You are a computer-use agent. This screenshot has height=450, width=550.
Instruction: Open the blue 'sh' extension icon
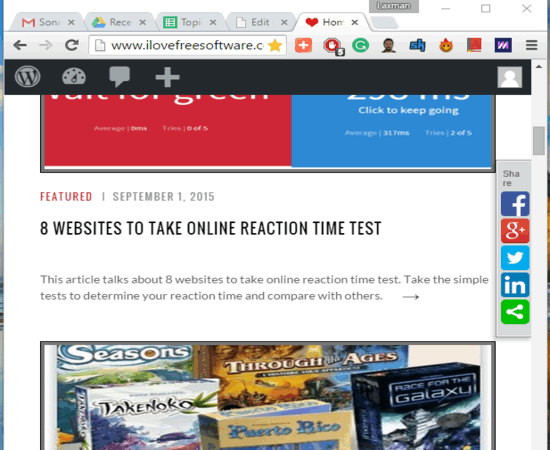417,45
